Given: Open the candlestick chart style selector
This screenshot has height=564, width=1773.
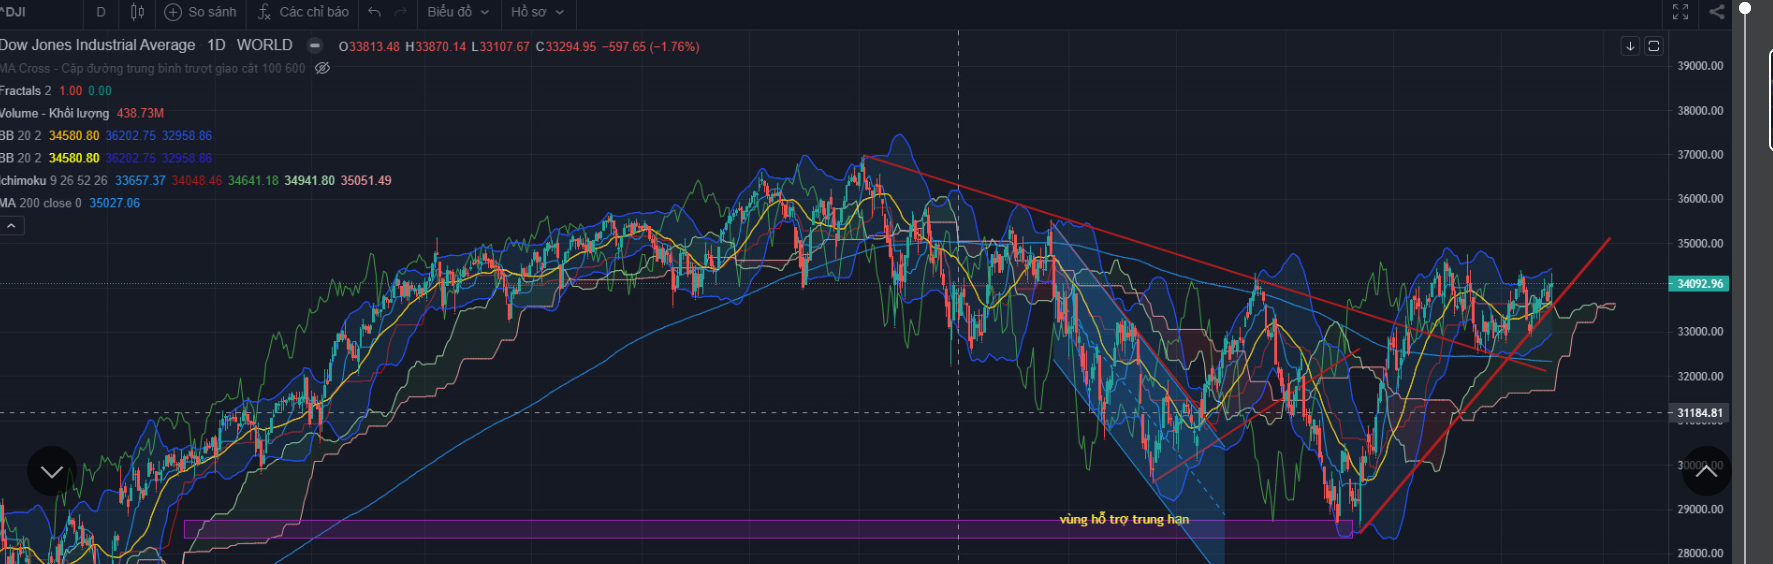Looking at the screenshot, I should point(137,12).
